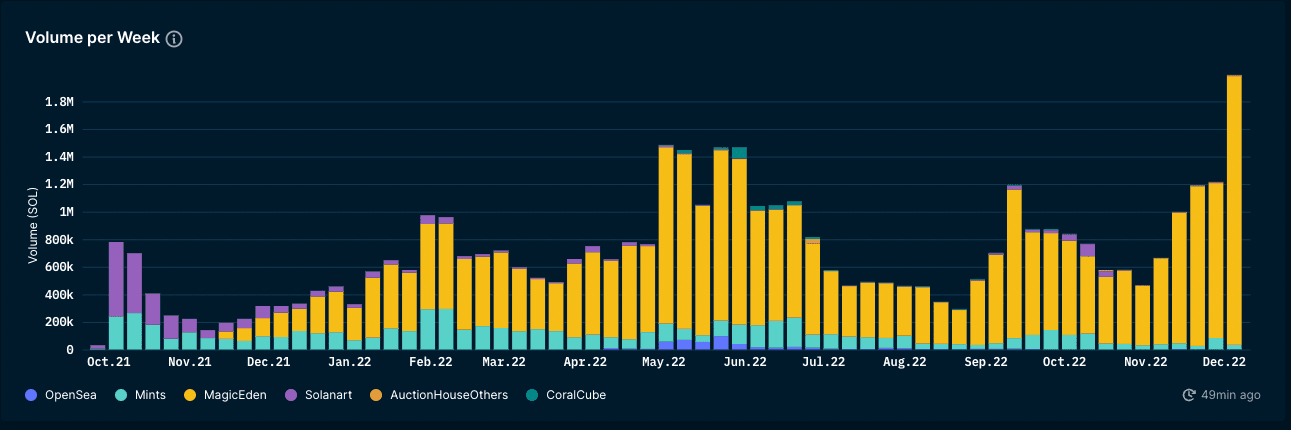Hide OpenSea series using its legend label
1291x430 pixels.
(x=70, y=395)
